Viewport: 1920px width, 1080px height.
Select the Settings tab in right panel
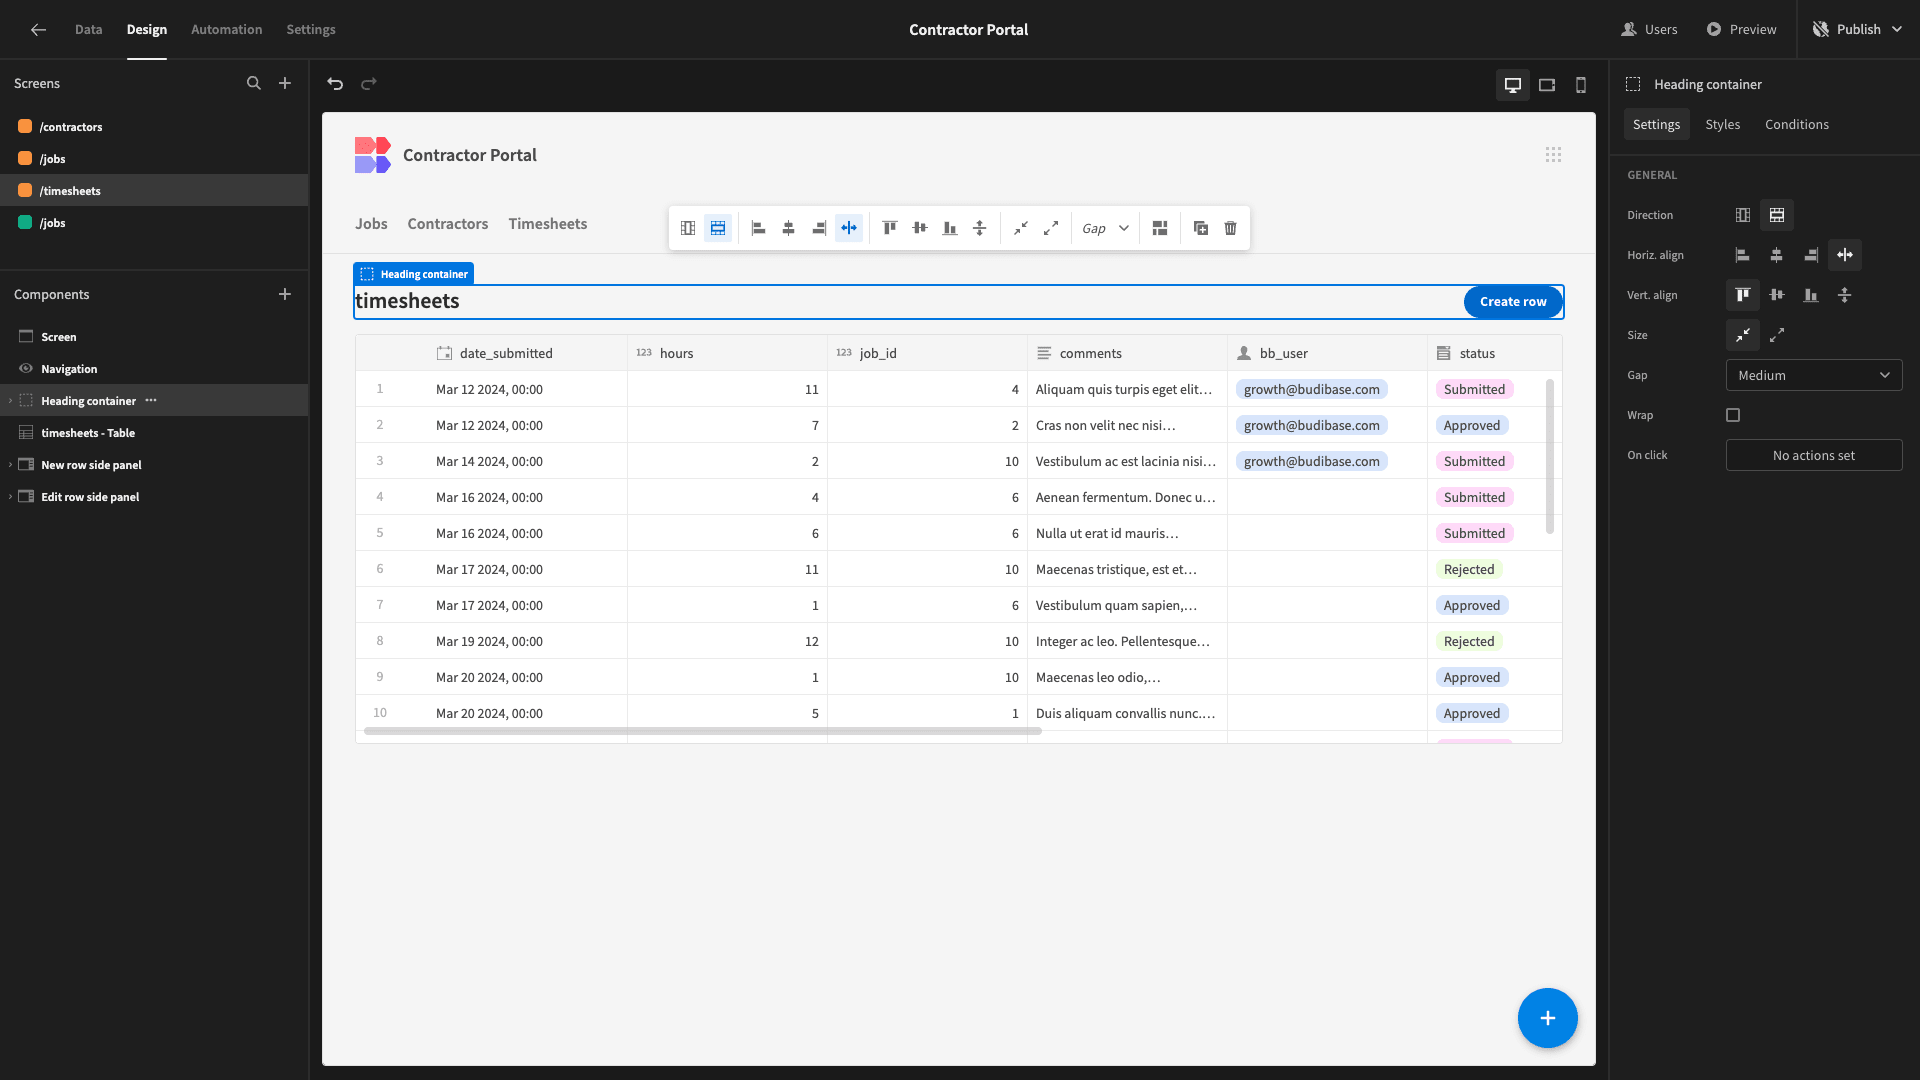click(1656, 125)
